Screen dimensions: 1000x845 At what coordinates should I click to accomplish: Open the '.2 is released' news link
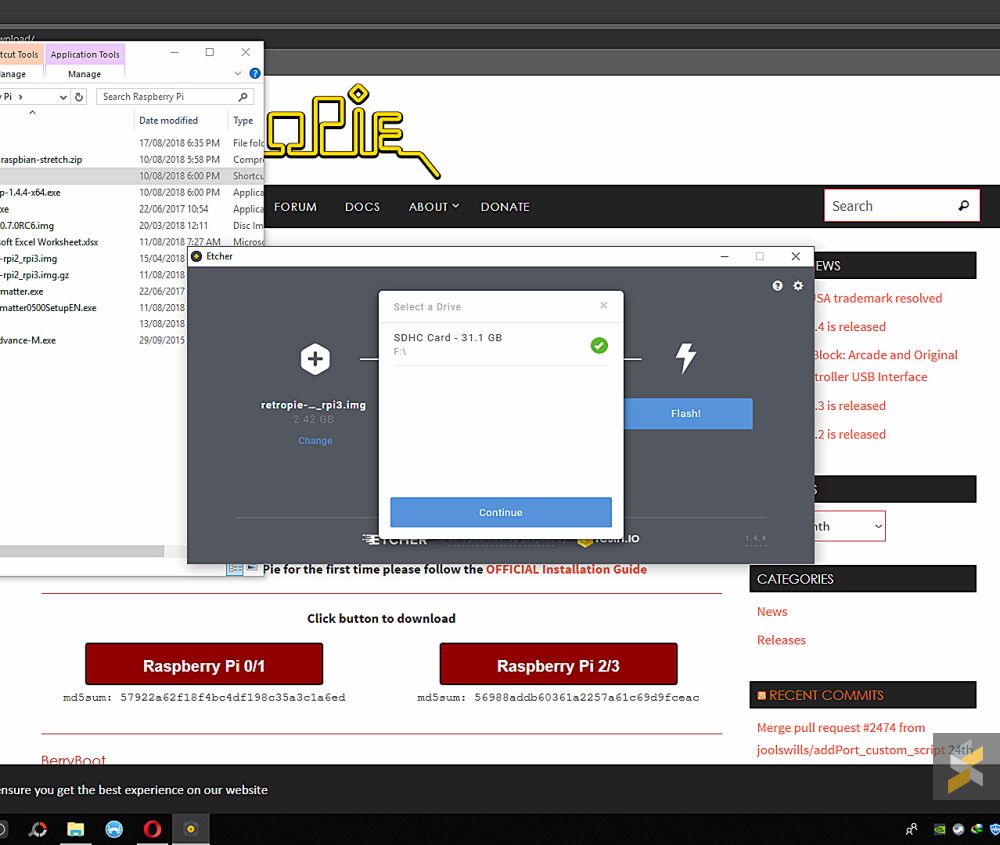(851, 434)
